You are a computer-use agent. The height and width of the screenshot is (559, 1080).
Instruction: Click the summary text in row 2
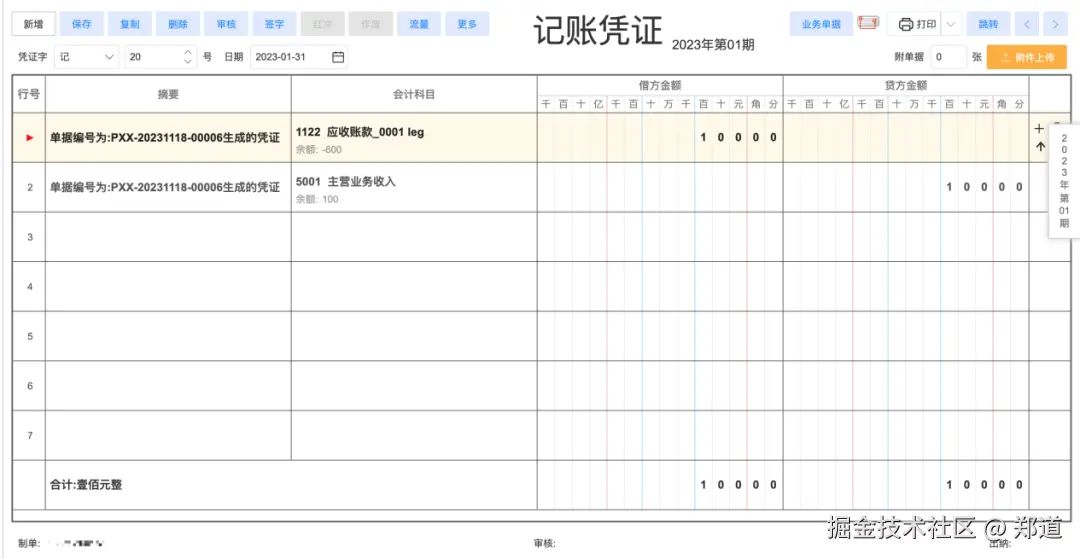click(165, 187)
